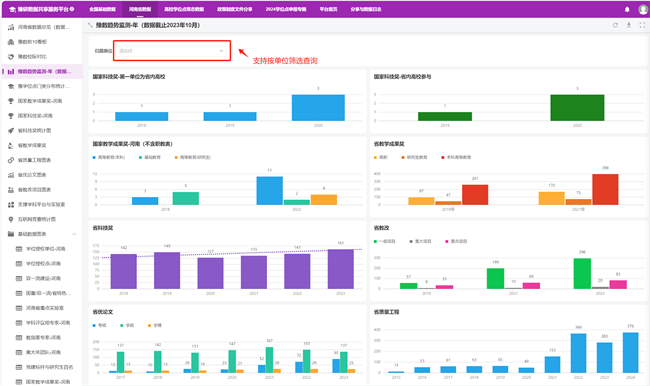The height and width of the screenshot is (386, 650).
Task: Toggle 重点项目 pink legend in 省教改
Action: click(x=456, y=241)
